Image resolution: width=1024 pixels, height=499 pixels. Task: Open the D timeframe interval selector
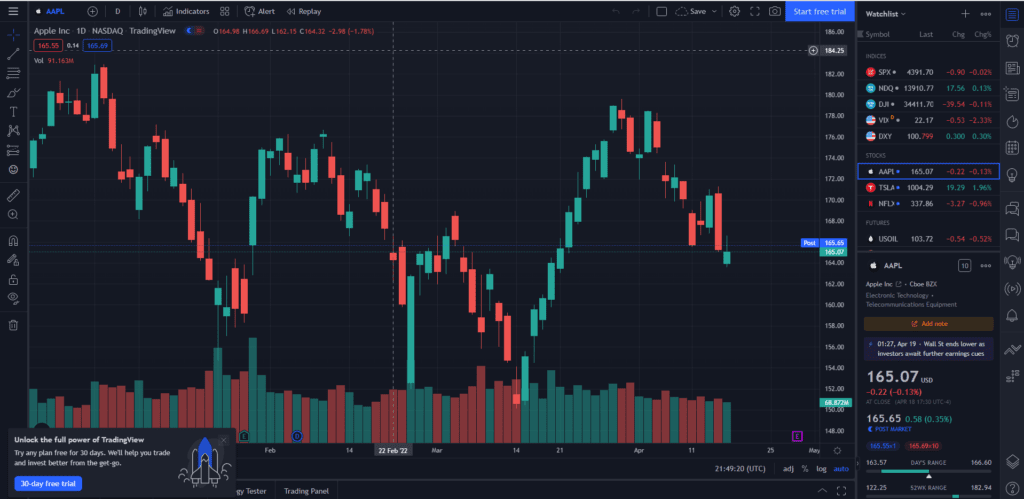(x=118, y=12)
